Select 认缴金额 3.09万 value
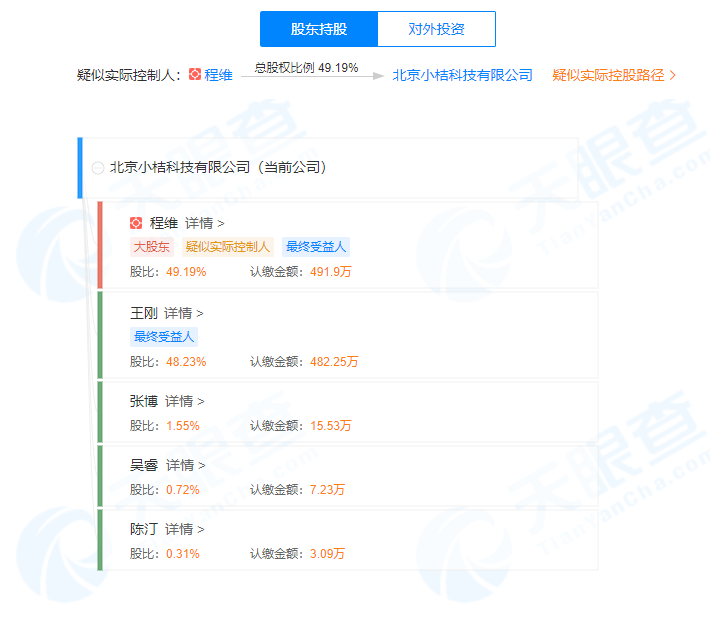Screen dimensions: 710x642 coord(327,553)
